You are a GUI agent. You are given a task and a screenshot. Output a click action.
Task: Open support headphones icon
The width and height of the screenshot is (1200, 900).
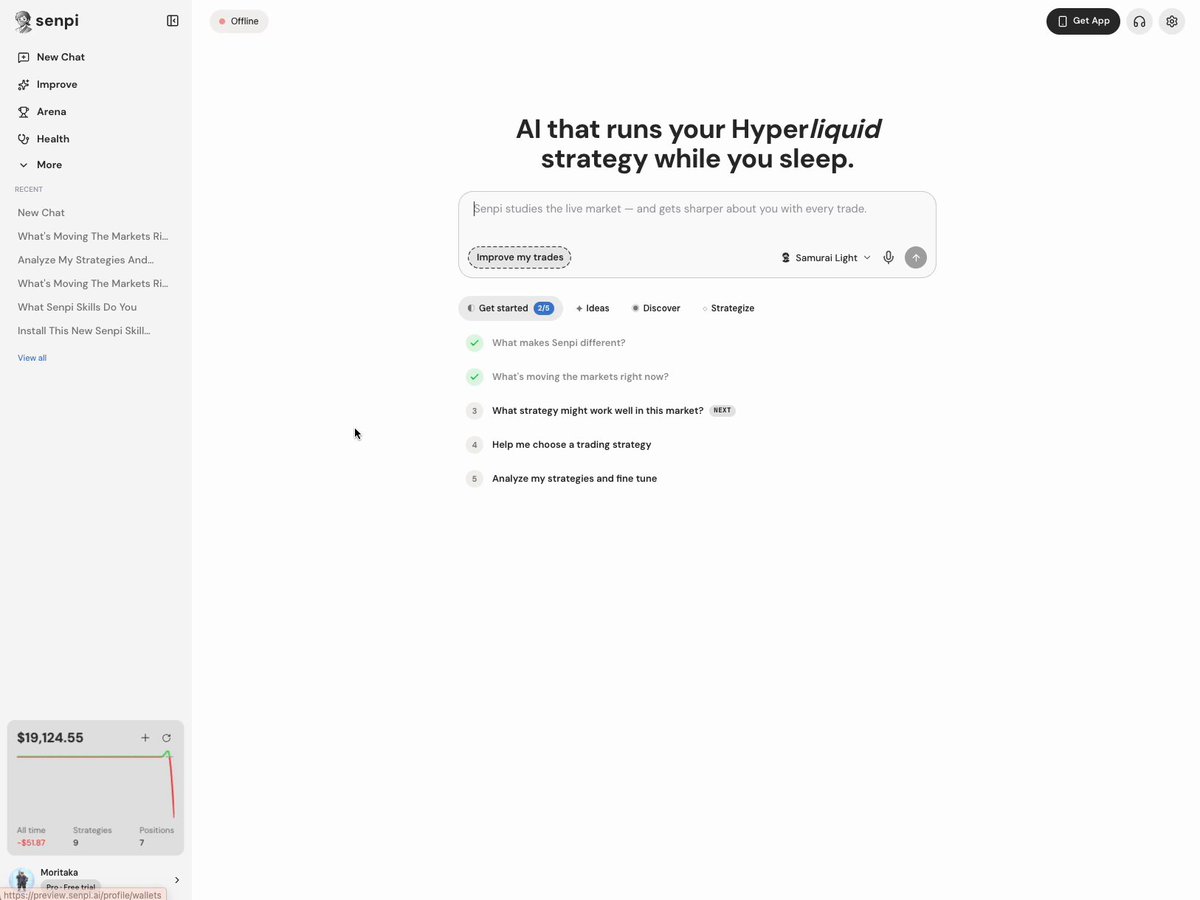pyautogui.click(x=1139, y=21)
